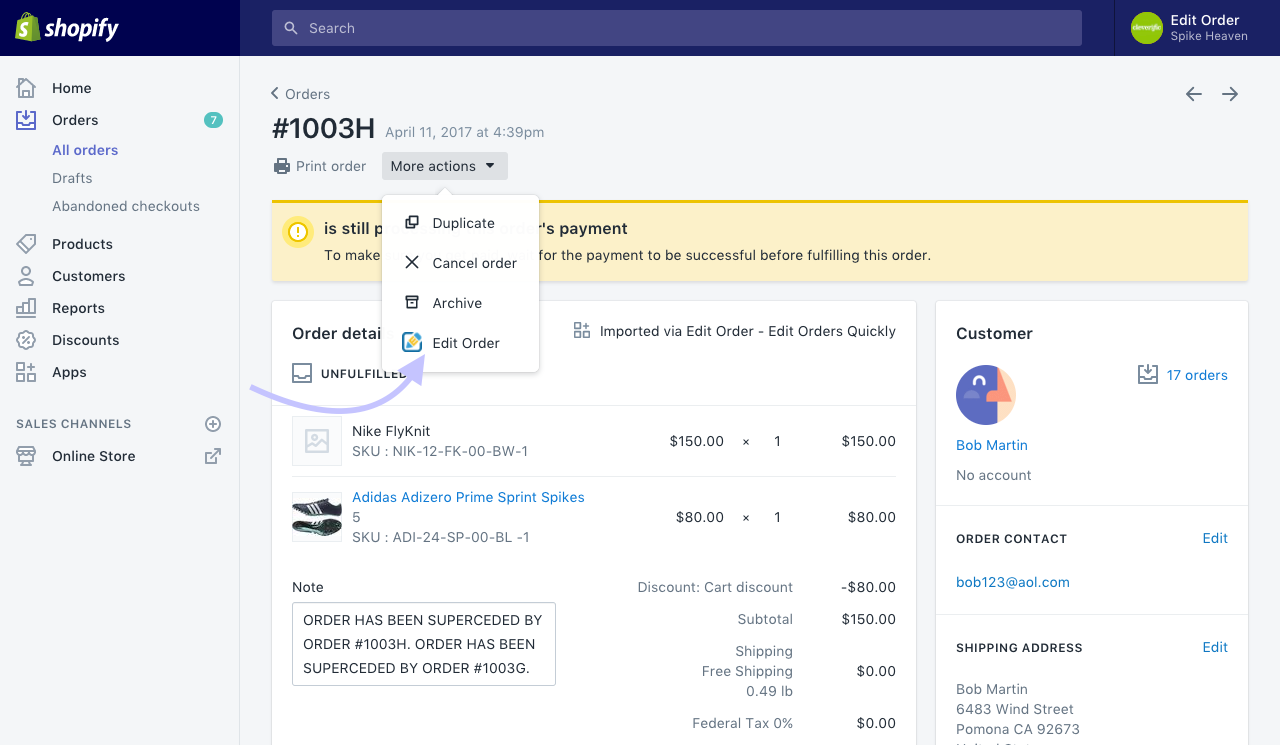Click the Customers sidebar icon
Image resolution: width=1280 pixels, height=745 pixels.
coord(25,276)
